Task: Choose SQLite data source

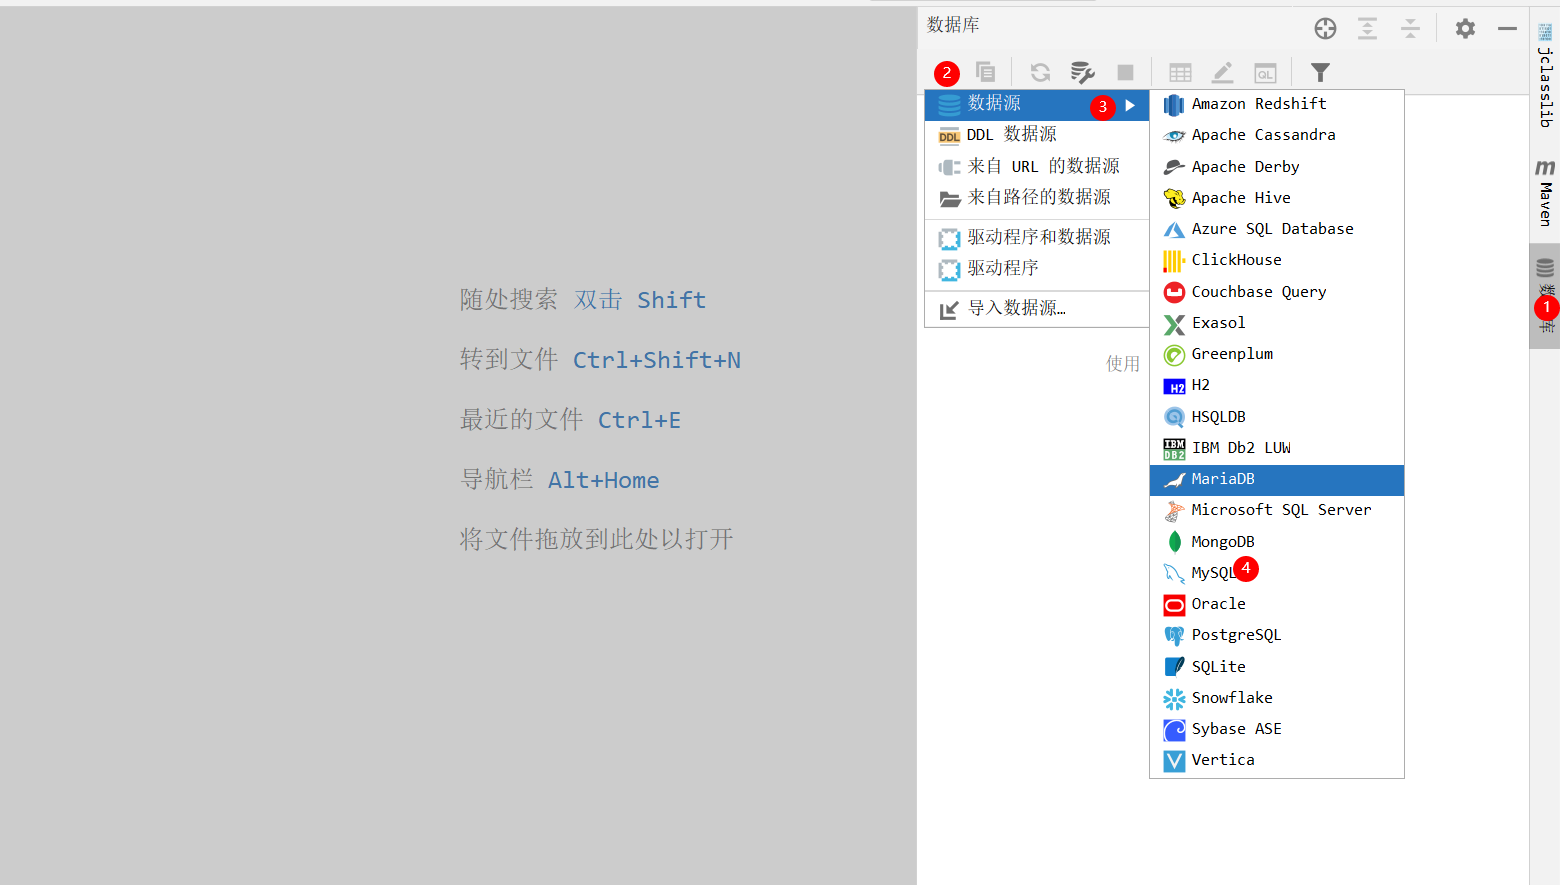Action: pyautogui.click(x=1277, y=666)
